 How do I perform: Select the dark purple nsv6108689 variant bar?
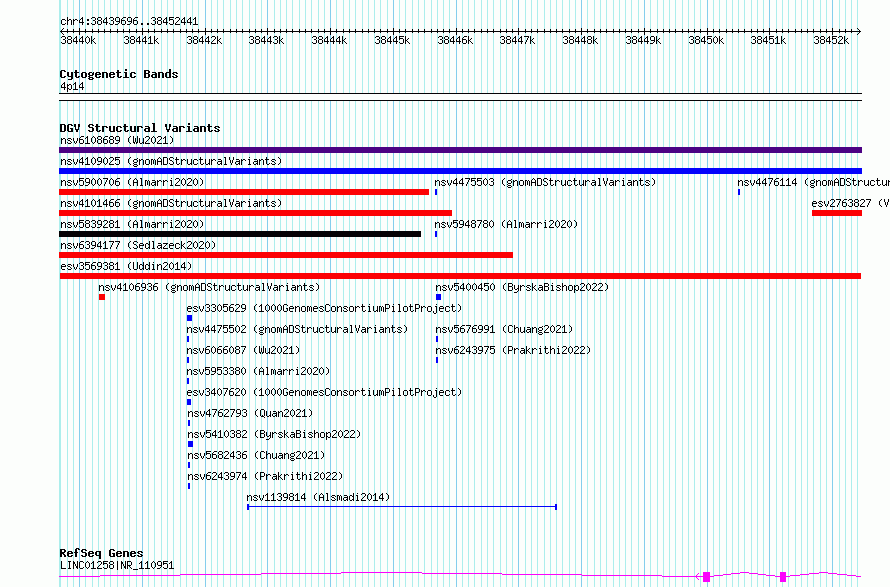tap(460, 150)
